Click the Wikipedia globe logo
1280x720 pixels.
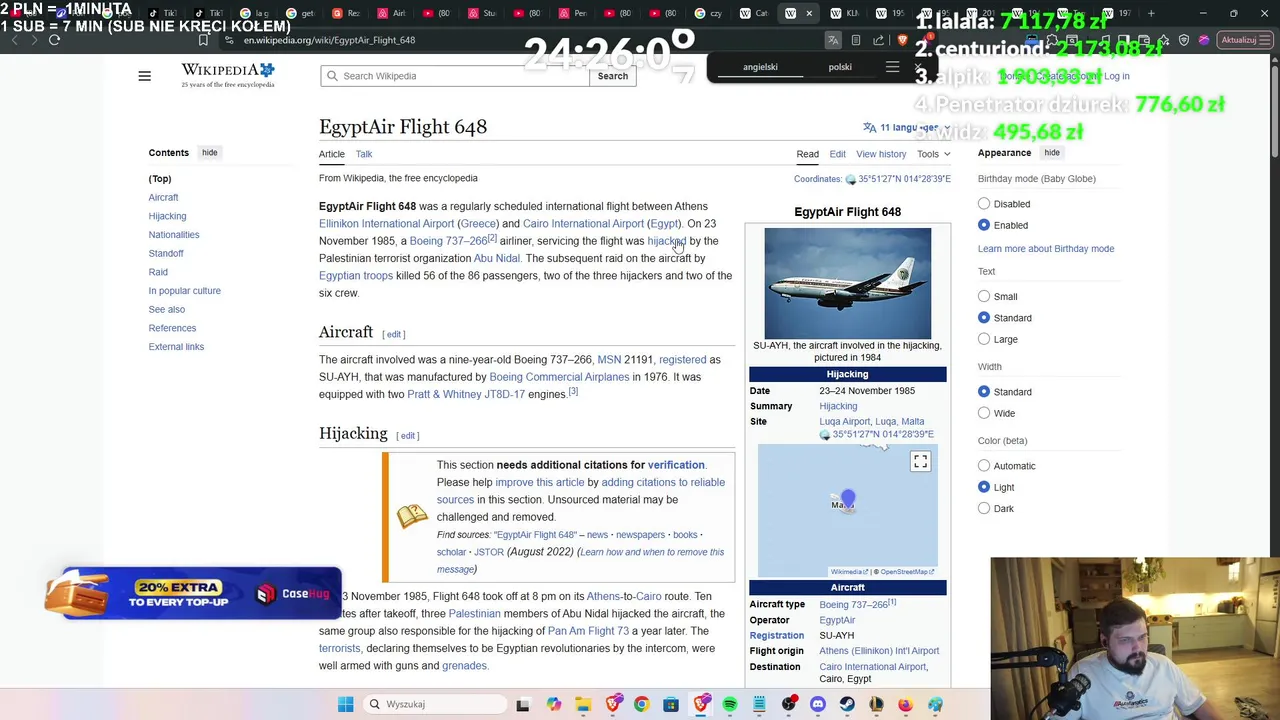tap(227, 75)
